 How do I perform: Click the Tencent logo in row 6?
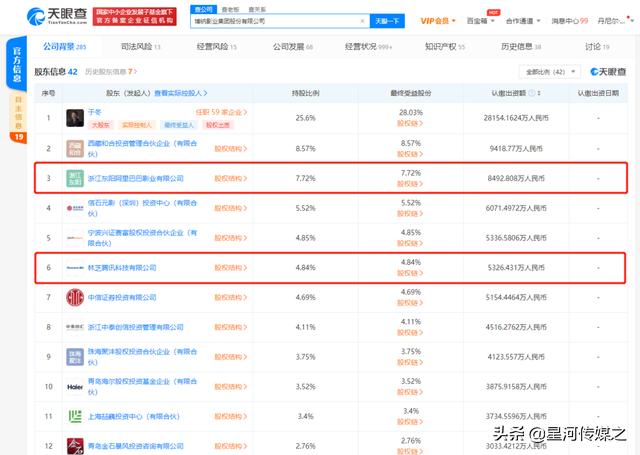75,268
